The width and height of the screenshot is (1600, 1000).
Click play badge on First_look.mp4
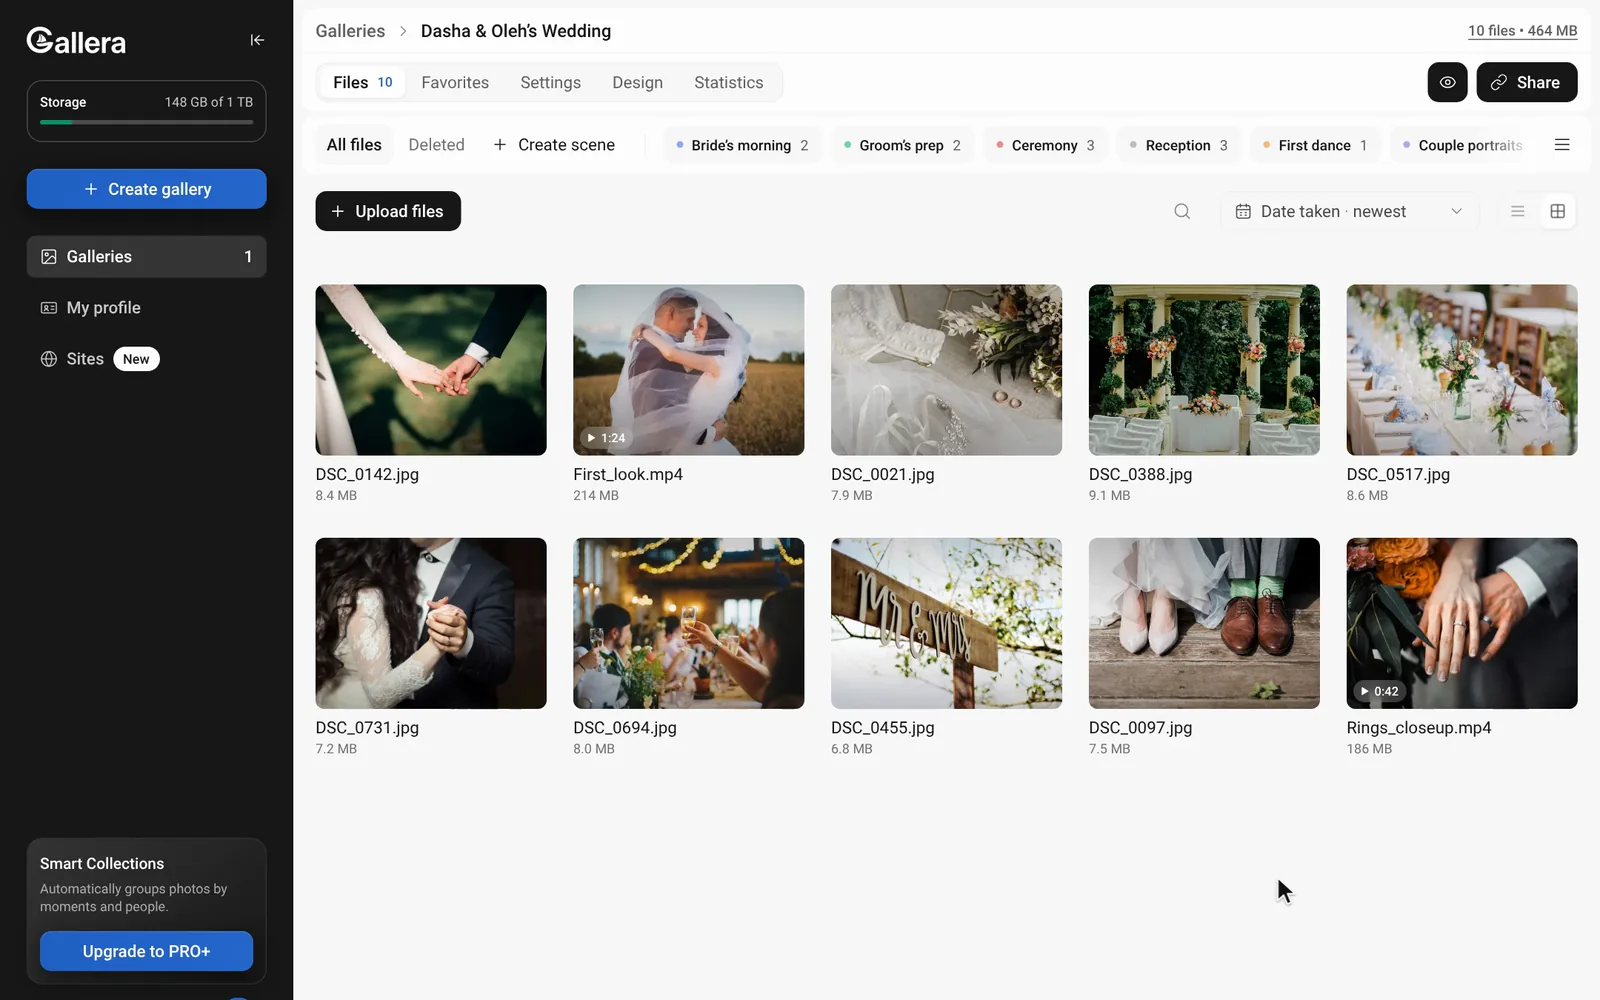(606, 438)
